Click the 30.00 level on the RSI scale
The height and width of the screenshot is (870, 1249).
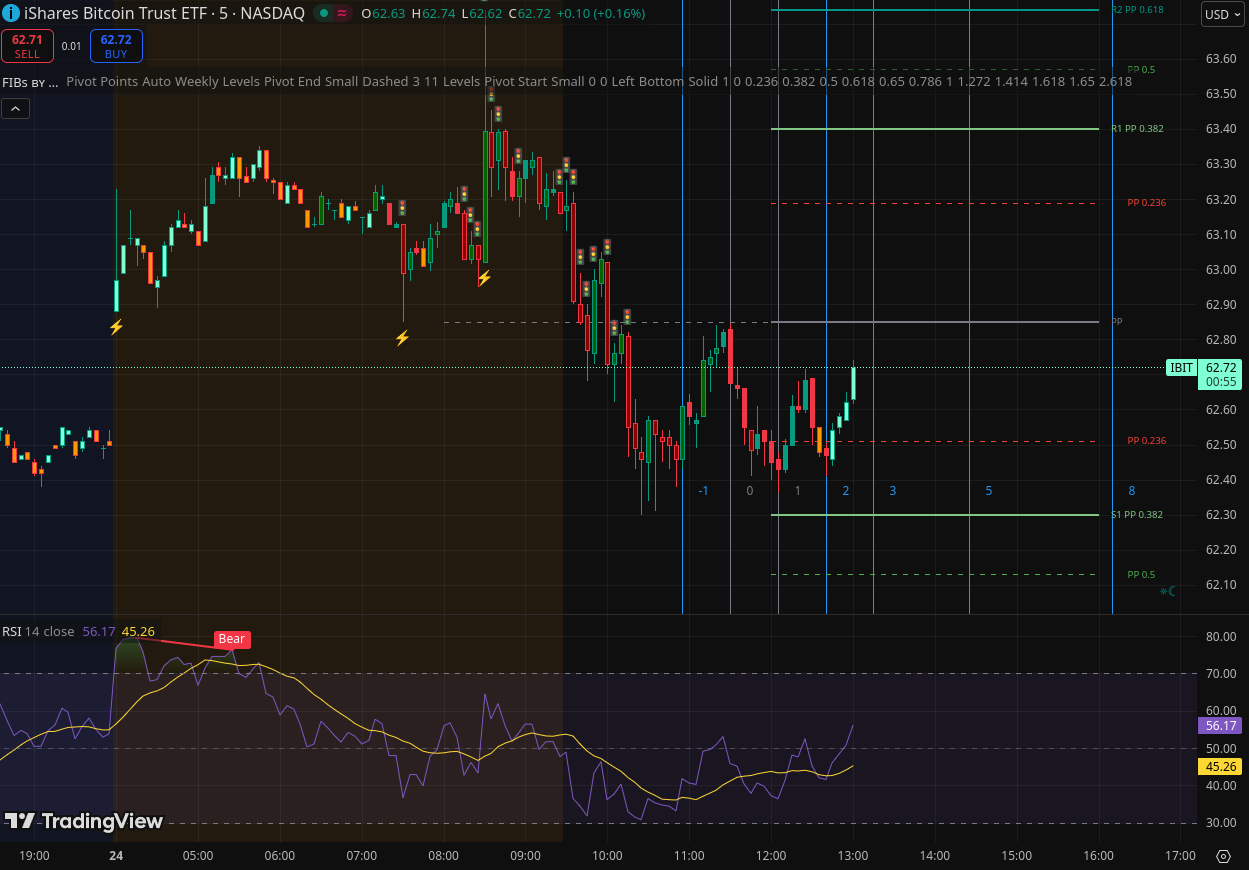coord(1221,823)
